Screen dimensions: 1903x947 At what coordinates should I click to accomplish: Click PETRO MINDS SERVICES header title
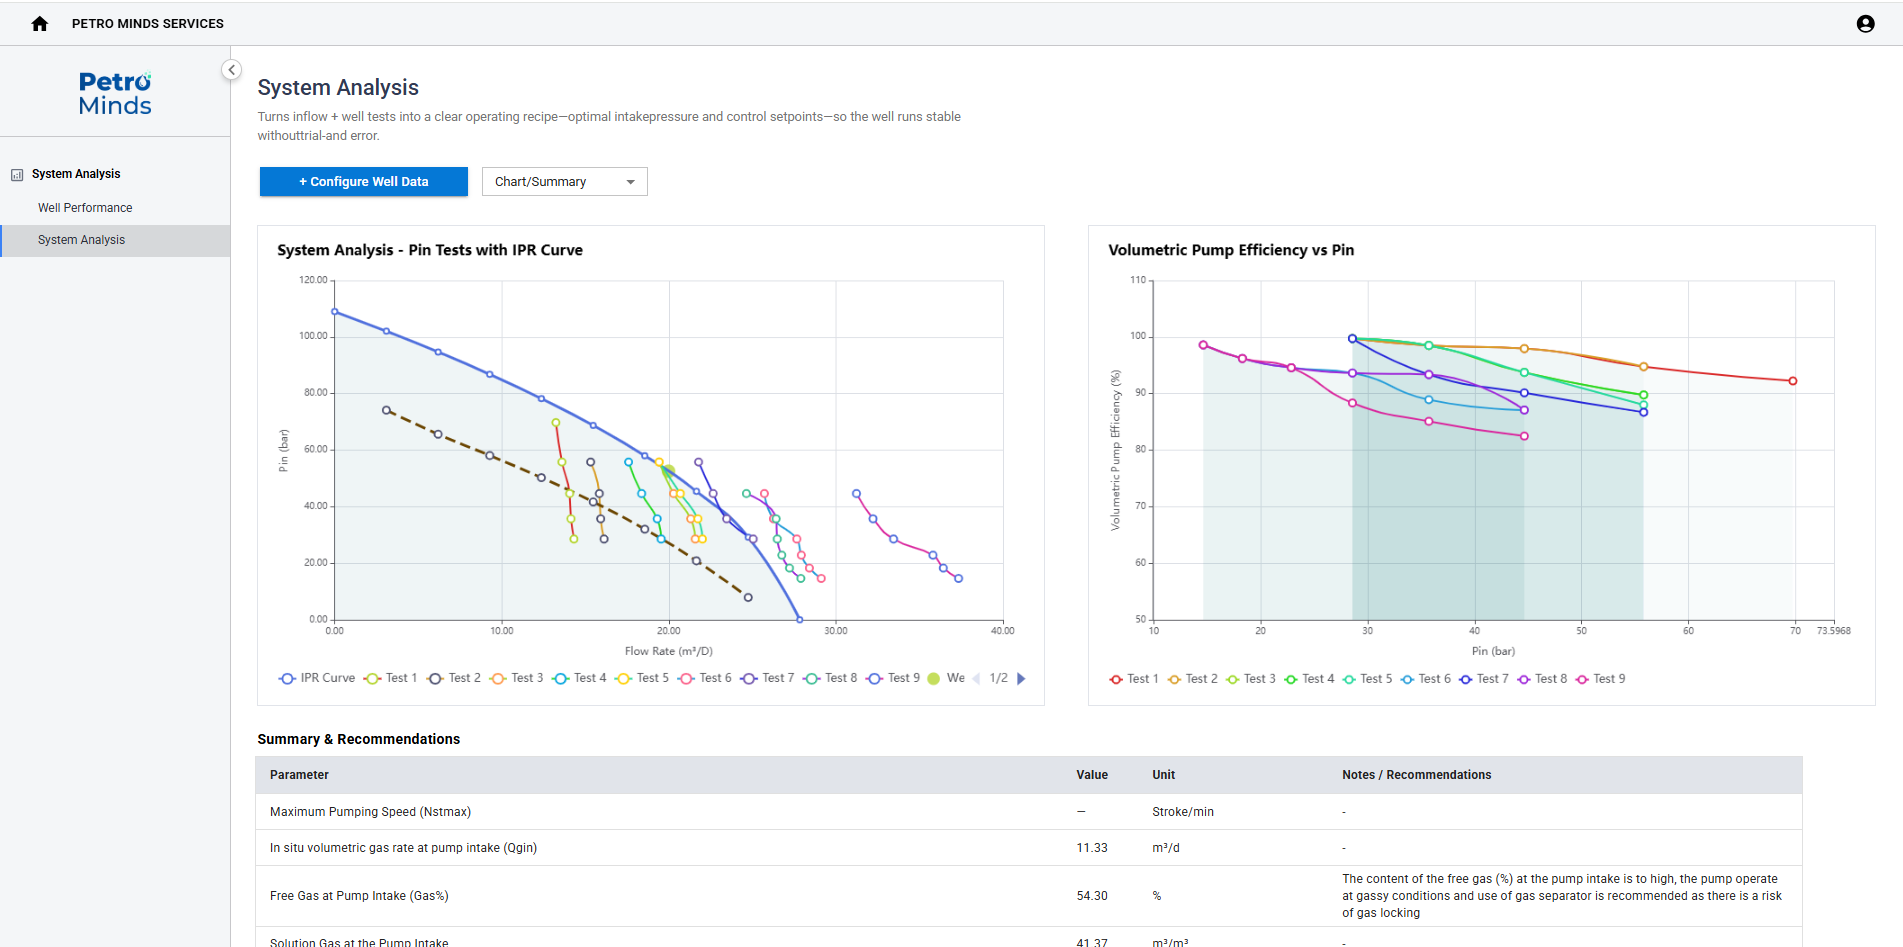pos(148,24)
